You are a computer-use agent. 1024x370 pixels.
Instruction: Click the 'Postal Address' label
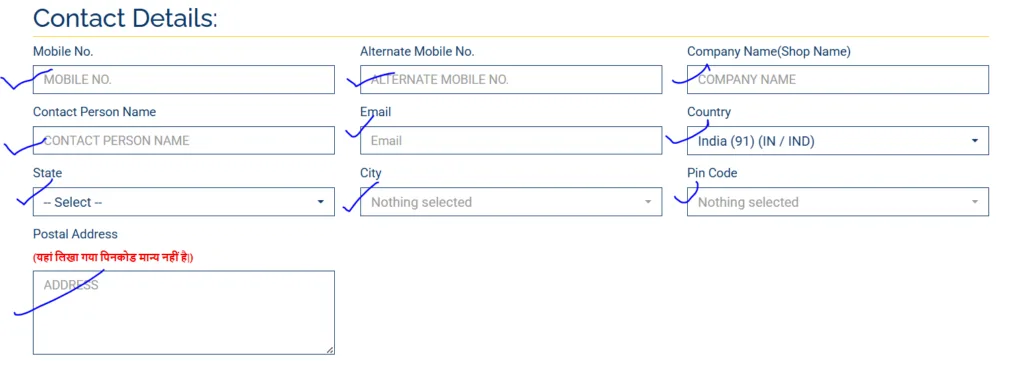75,234
